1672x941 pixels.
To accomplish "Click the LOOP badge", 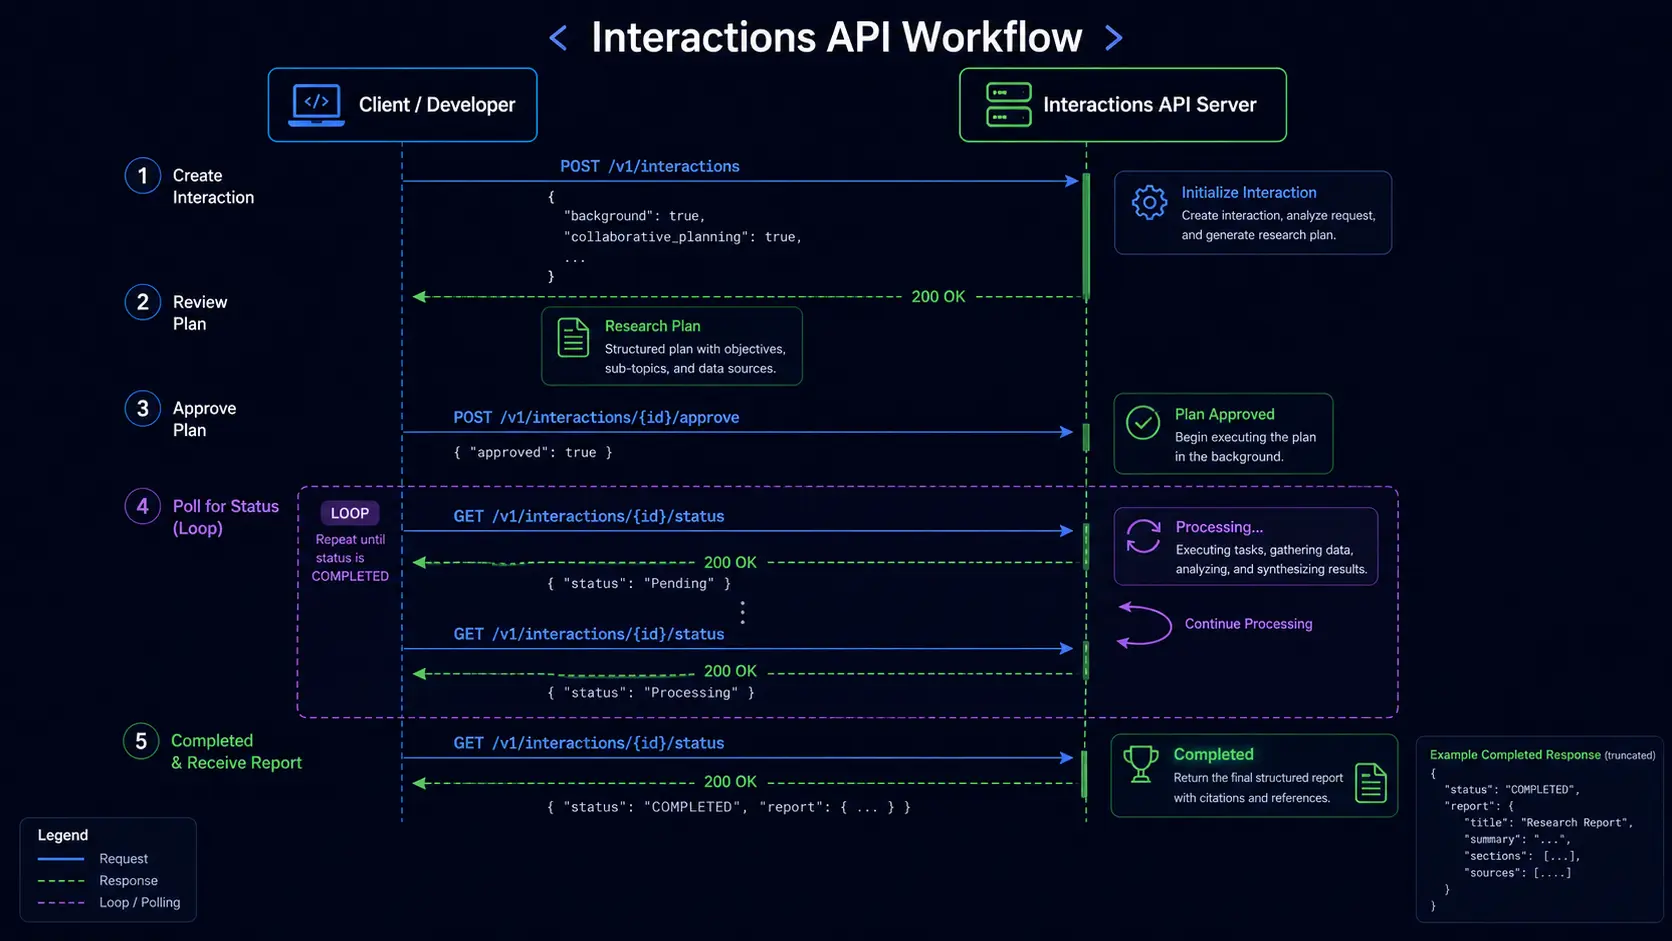I will point(350,513).
